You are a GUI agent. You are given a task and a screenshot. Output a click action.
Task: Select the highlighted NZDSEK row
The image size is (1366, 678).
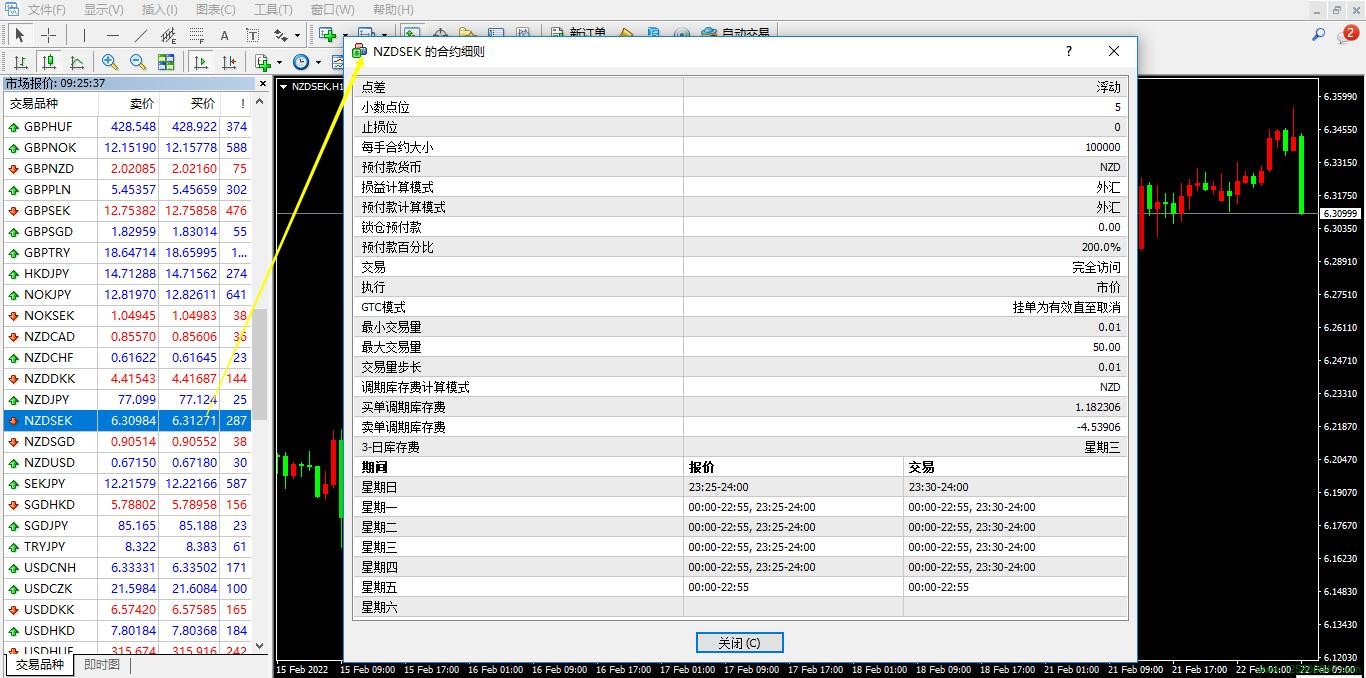[127, 421]
